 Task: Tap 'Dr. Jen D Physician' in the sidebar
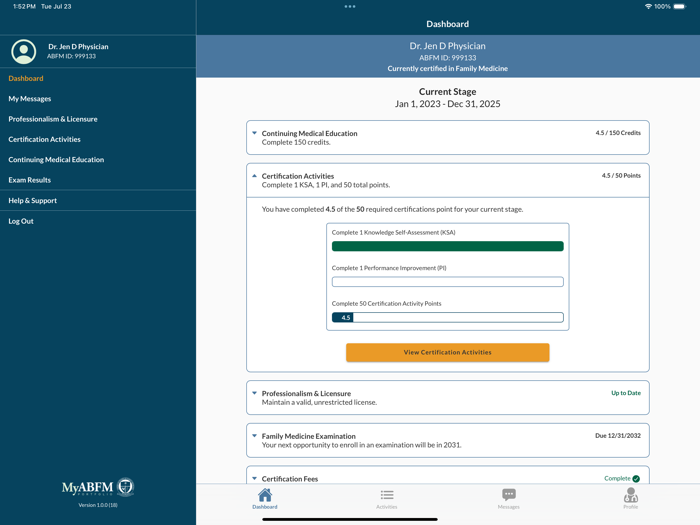click(x=78, y=46)
